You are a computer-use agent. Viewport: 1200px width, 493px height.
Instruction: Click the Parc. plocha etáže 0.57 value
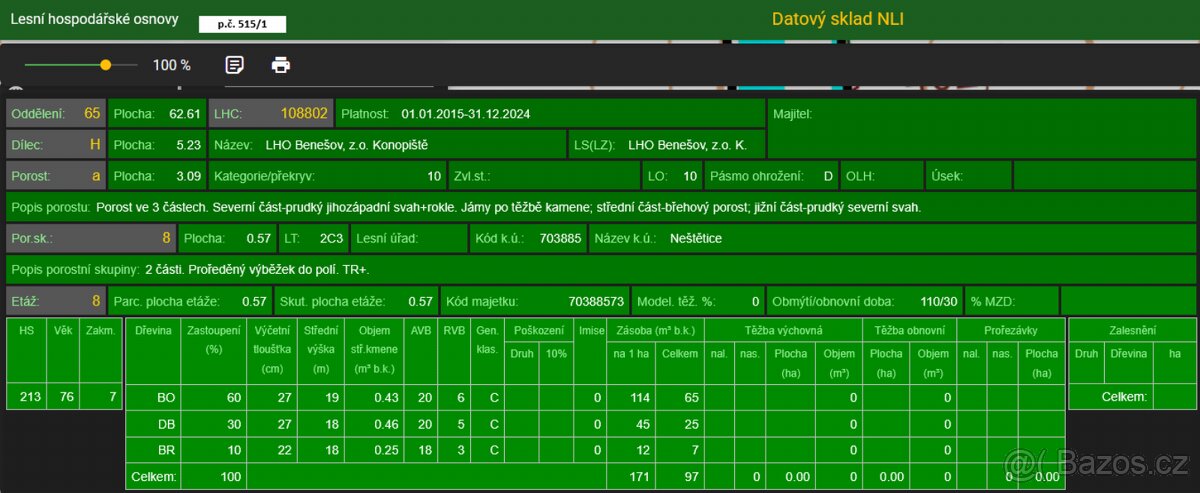[254, 301]
